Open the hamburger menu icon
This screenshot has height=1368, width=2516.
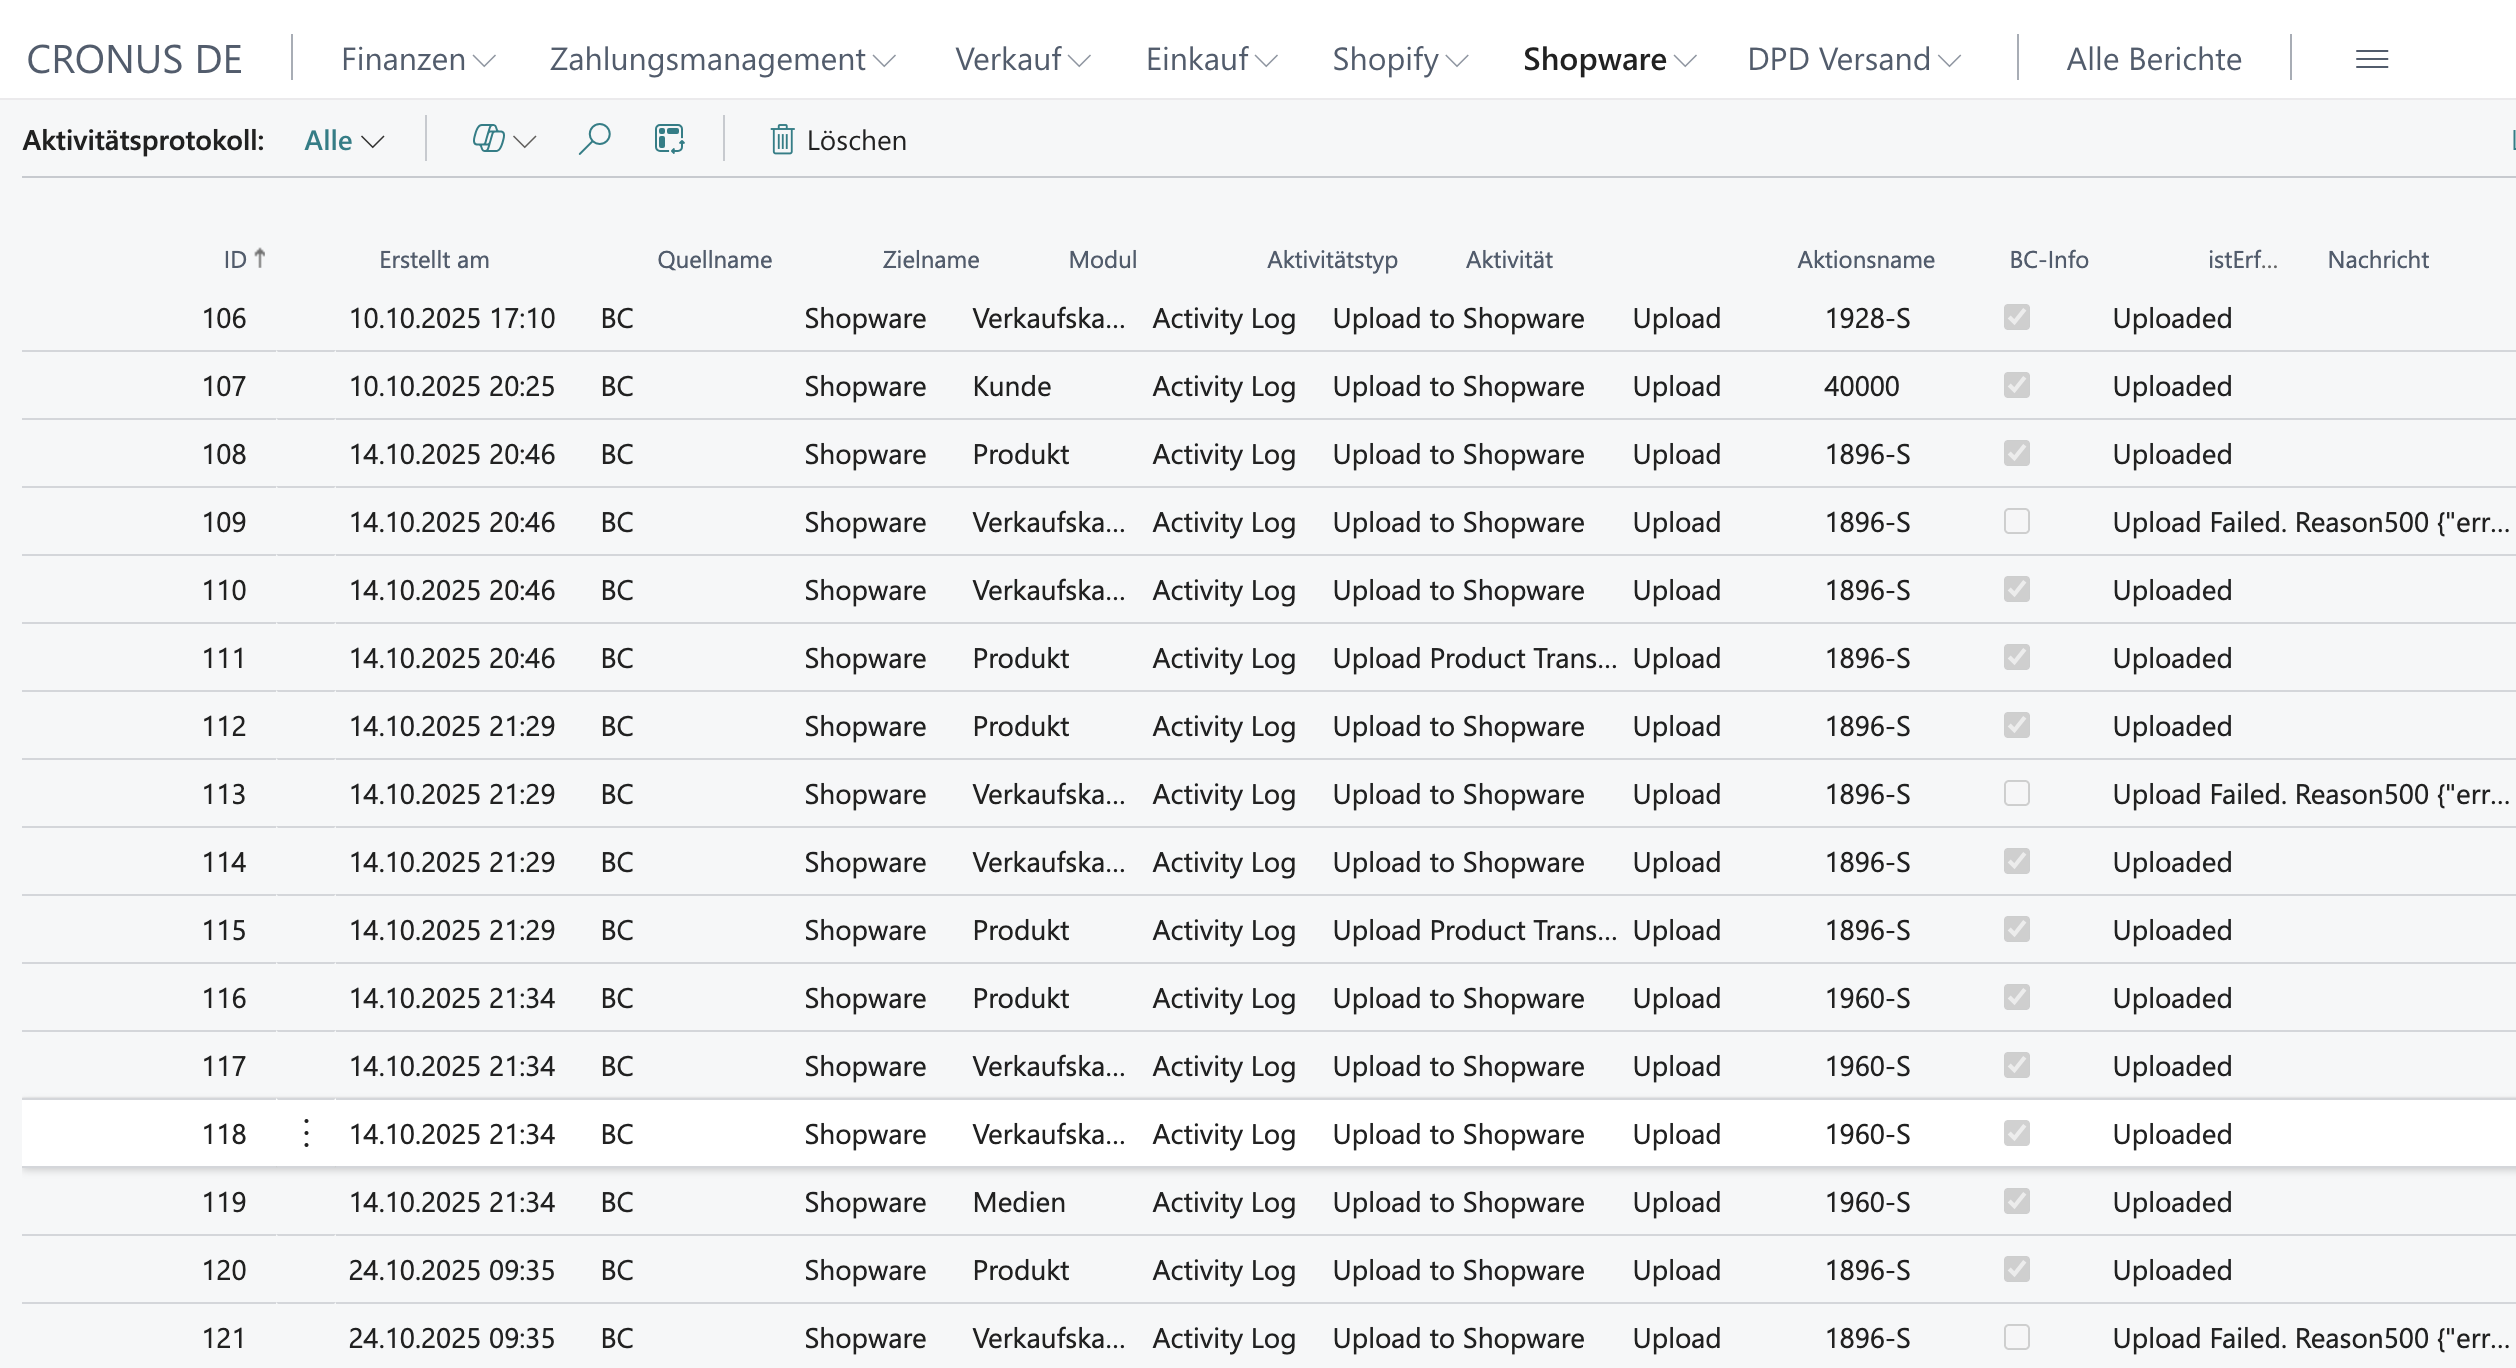point(2372,60)
